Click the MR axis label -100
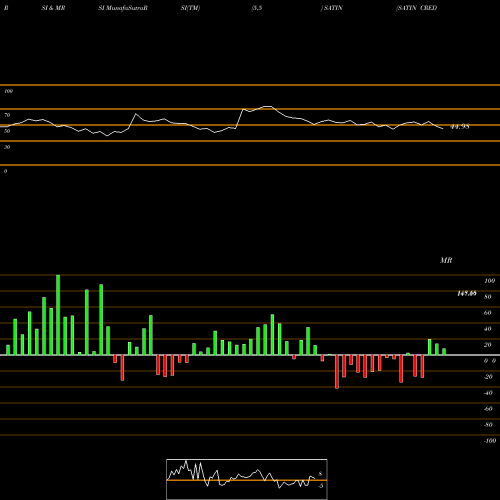 (490, 441)
